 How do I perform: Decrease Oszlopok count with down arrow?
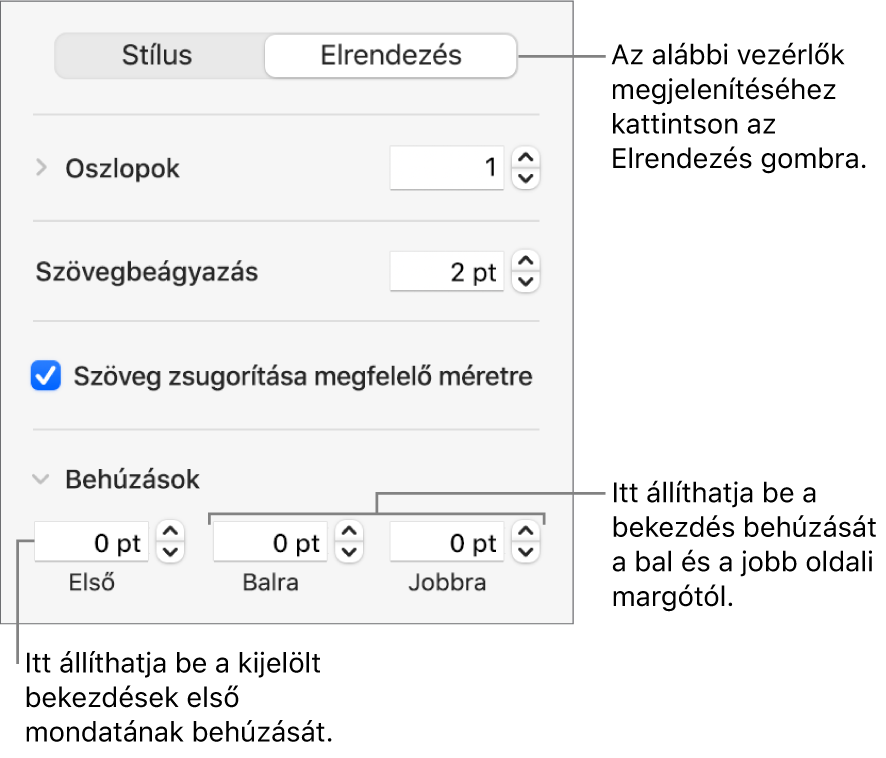[526, 179]
